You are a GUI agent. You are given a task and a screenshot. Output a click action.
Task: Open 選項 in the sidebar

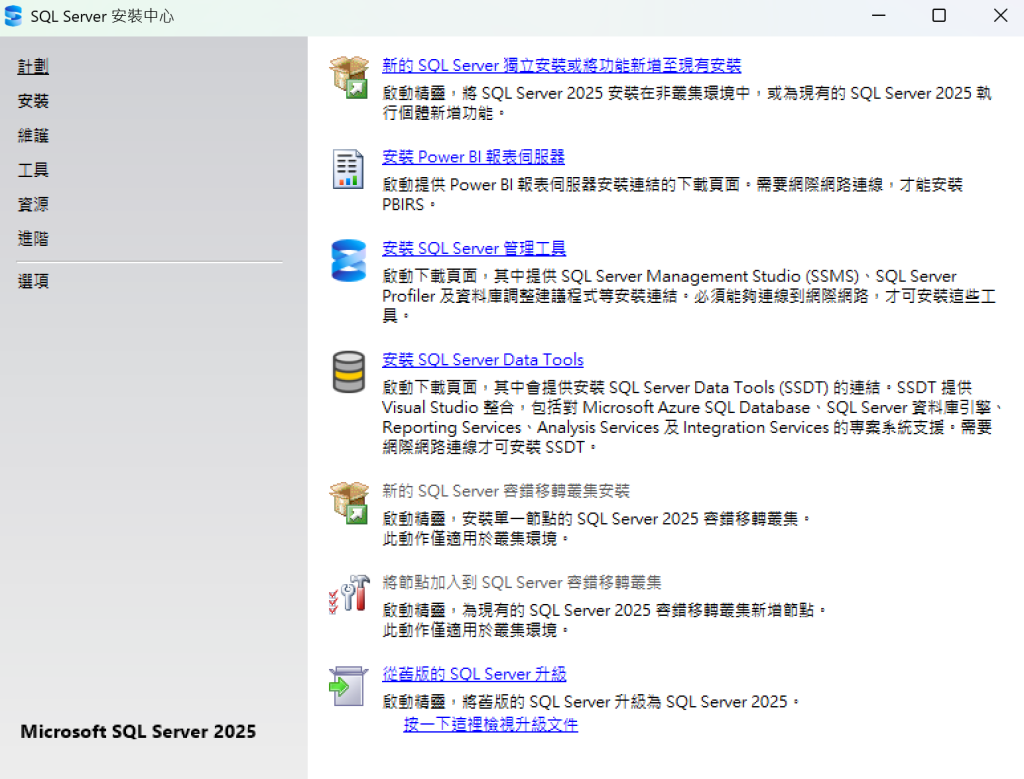coord(33,281)
